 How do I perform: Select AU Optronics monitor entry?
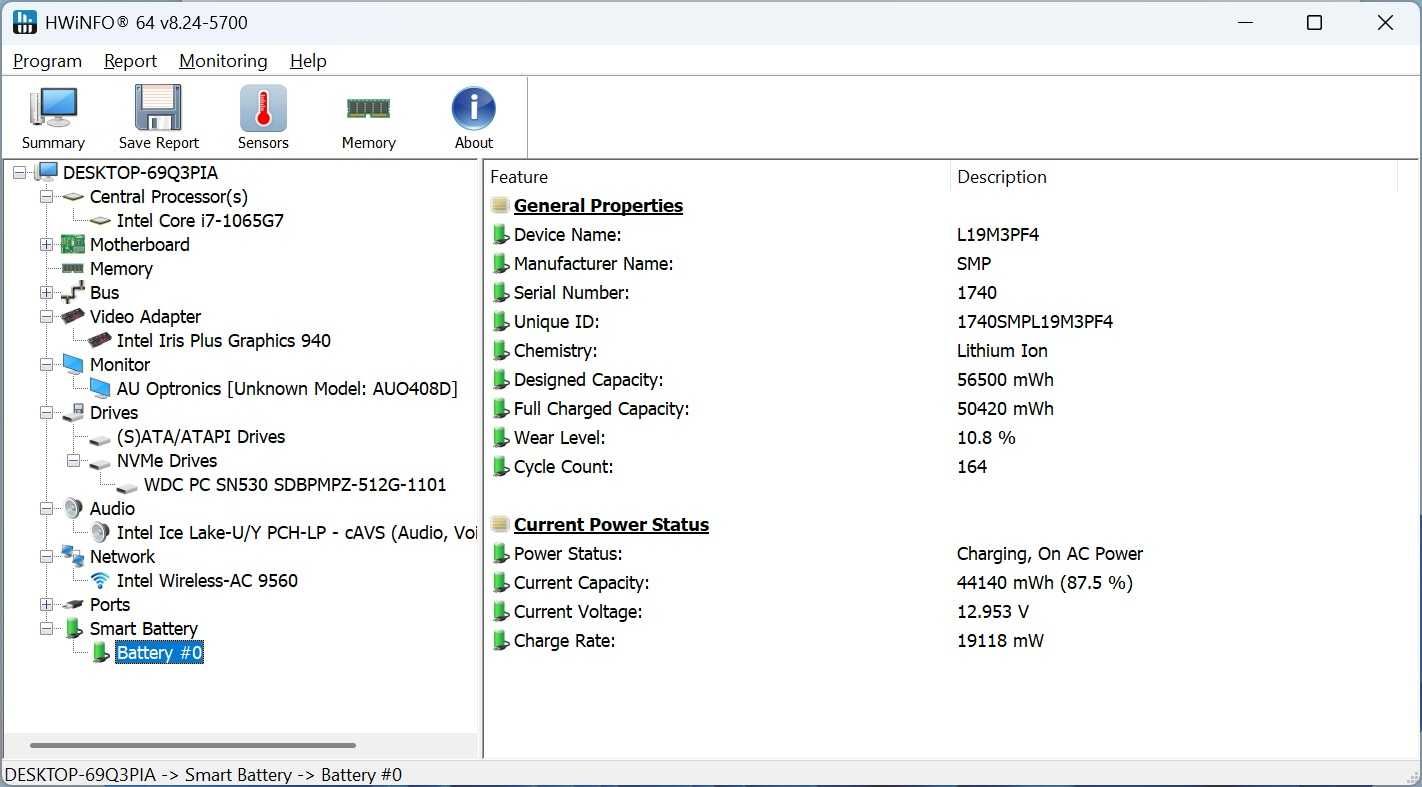(287, 389)
